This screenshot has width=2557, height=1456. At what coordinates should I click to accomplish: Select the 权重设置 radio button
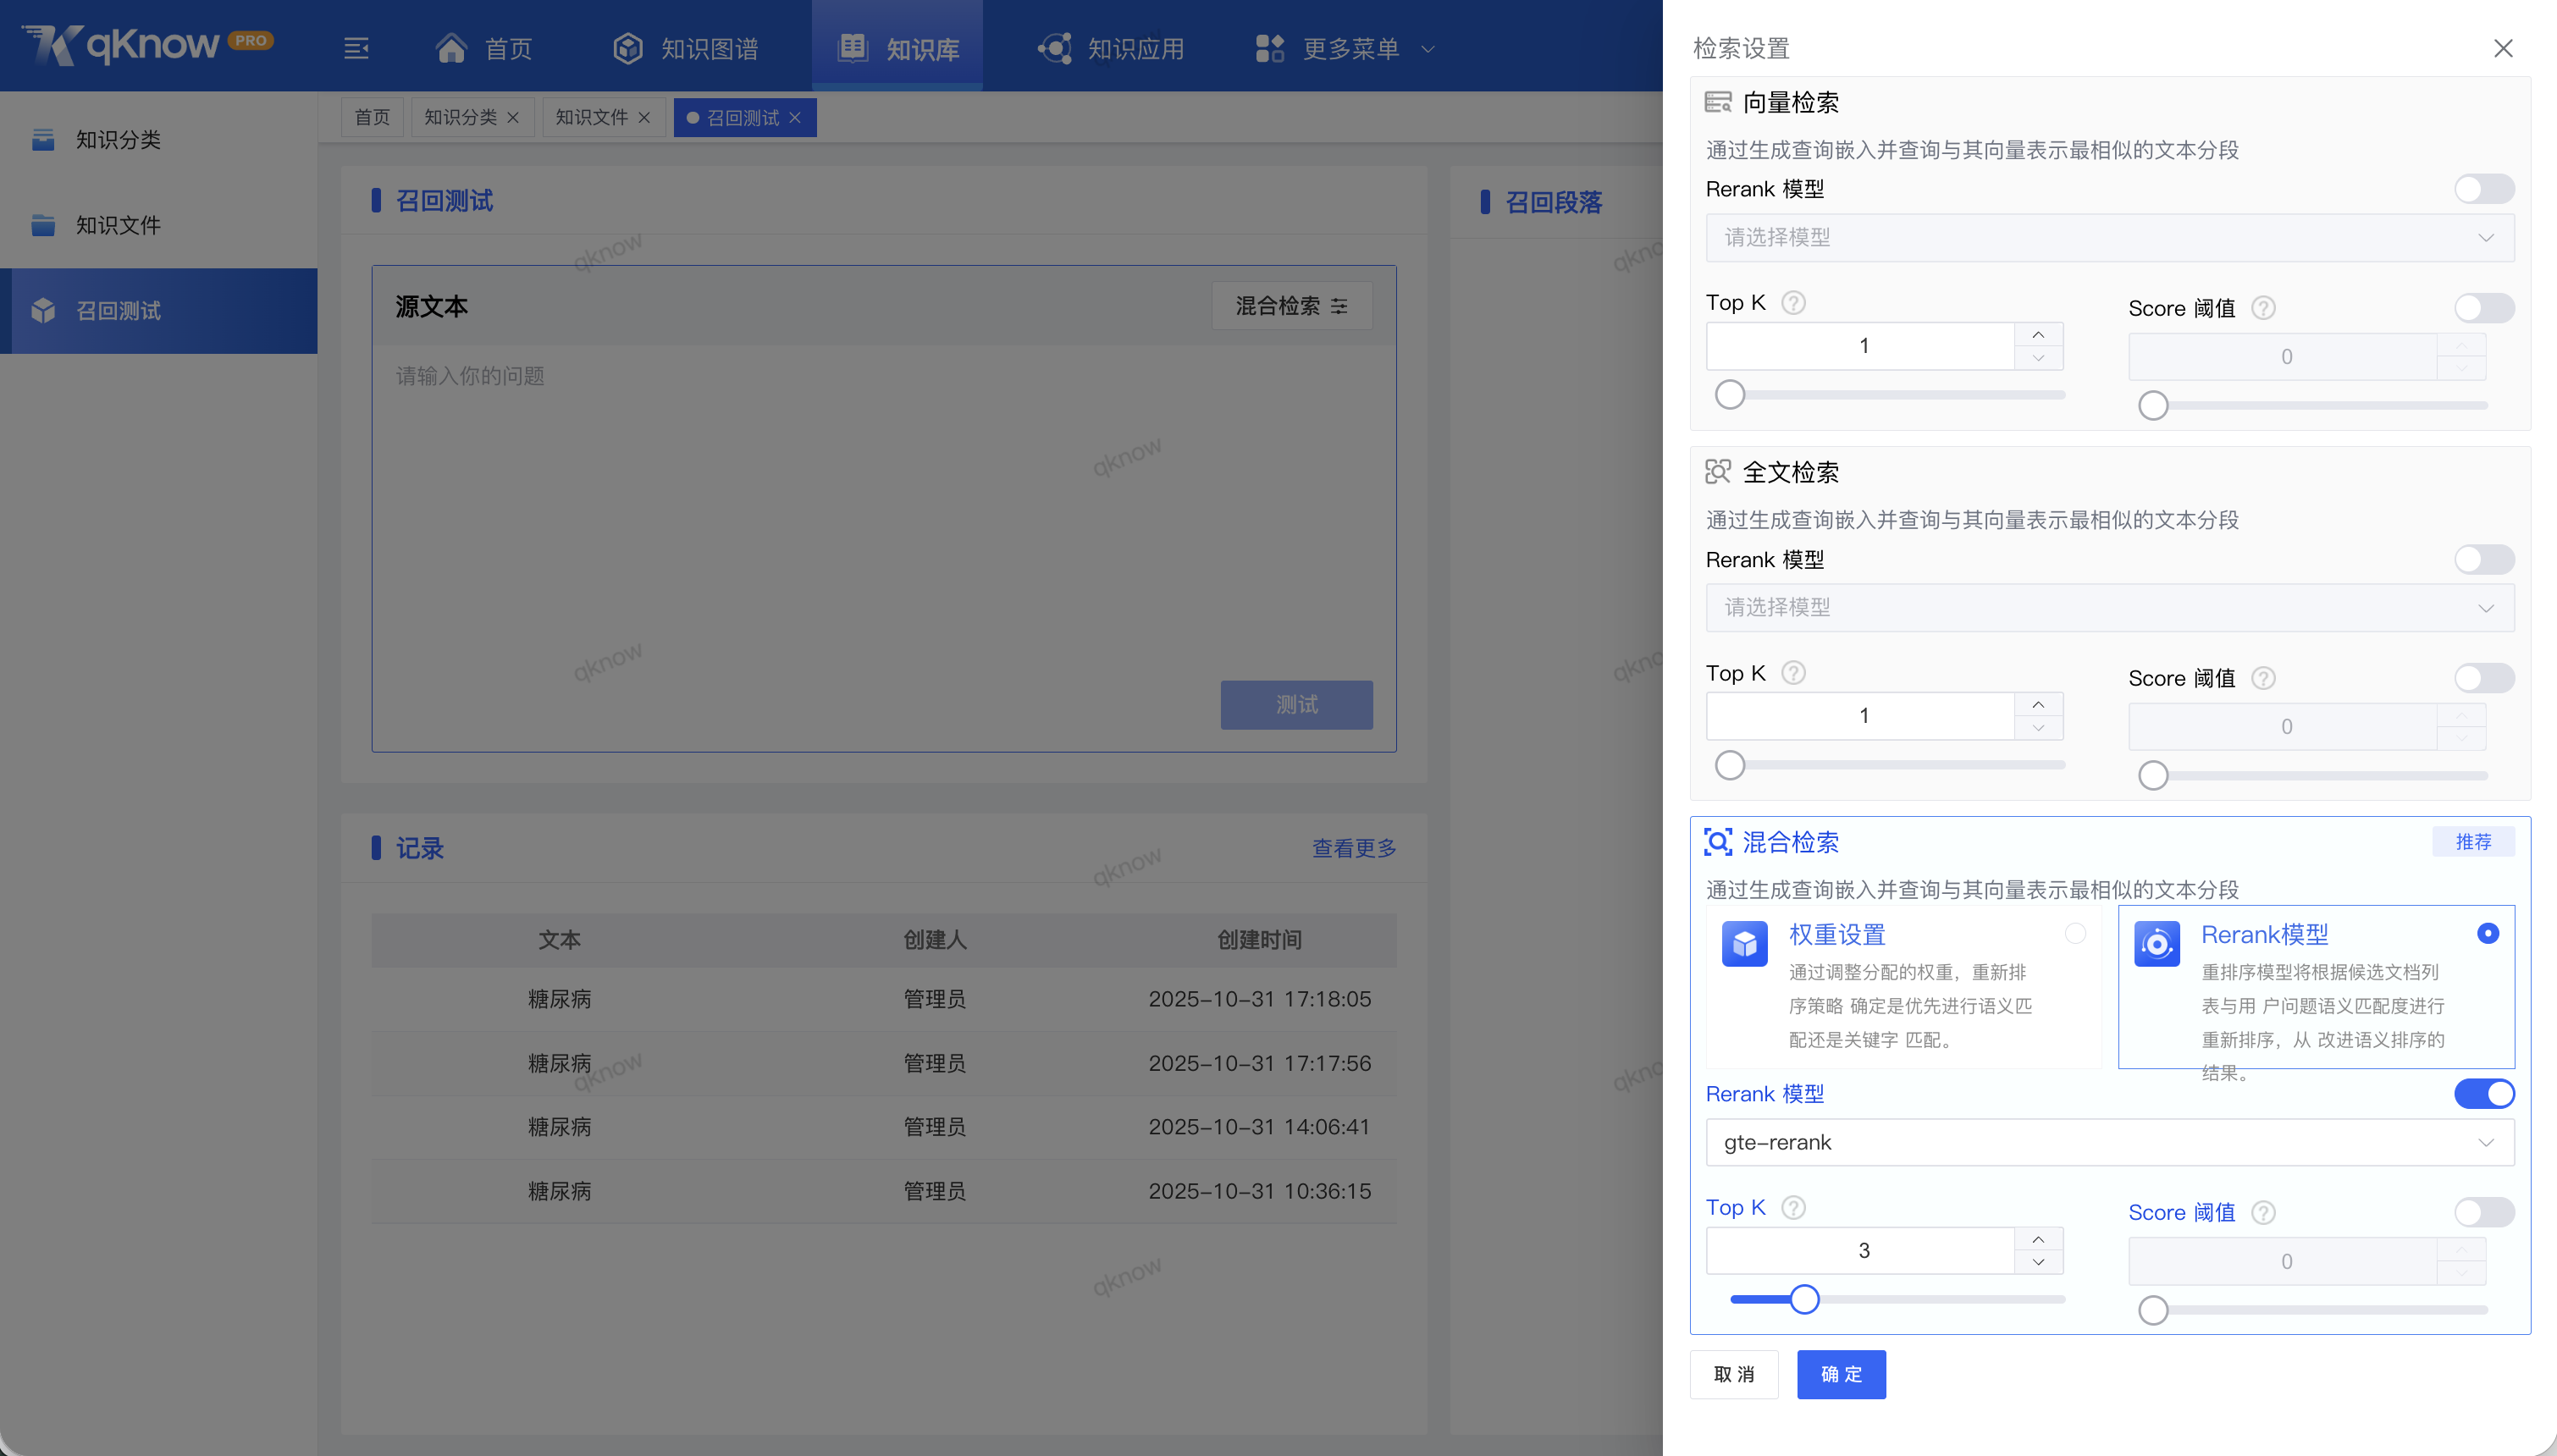coord(2076,932)
